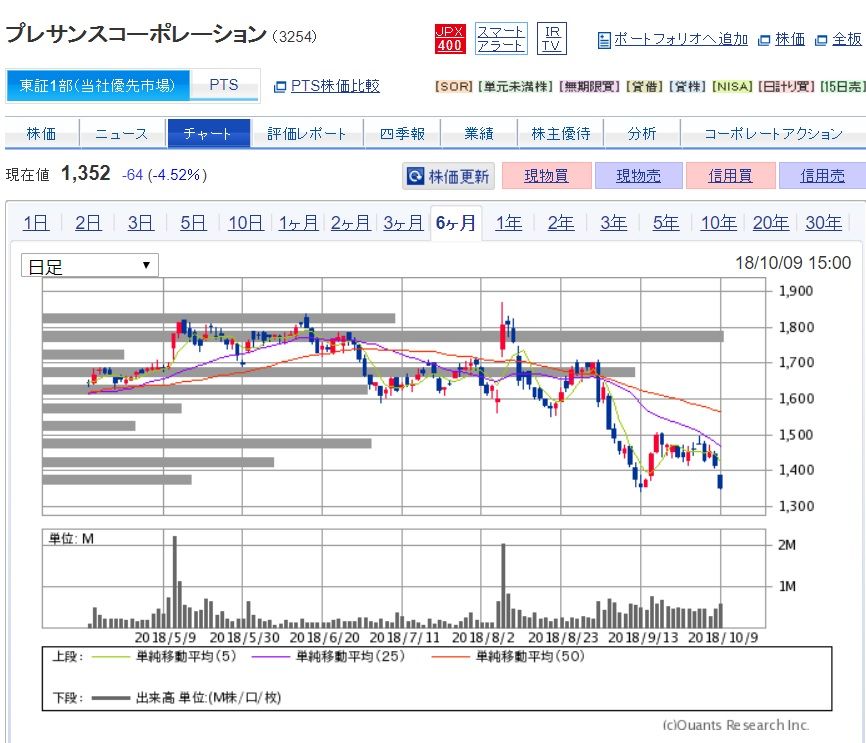This screenshot has height=743, width=866.
Task: Open the 評価レポート tab
Action: [307, 134]
